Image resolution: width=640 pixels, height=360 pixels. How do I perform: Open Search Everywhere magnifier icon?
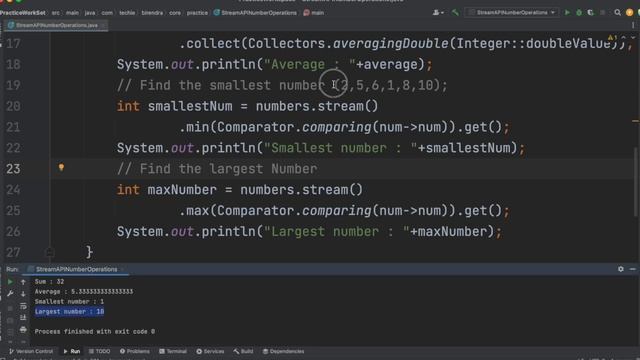(618, 13)
